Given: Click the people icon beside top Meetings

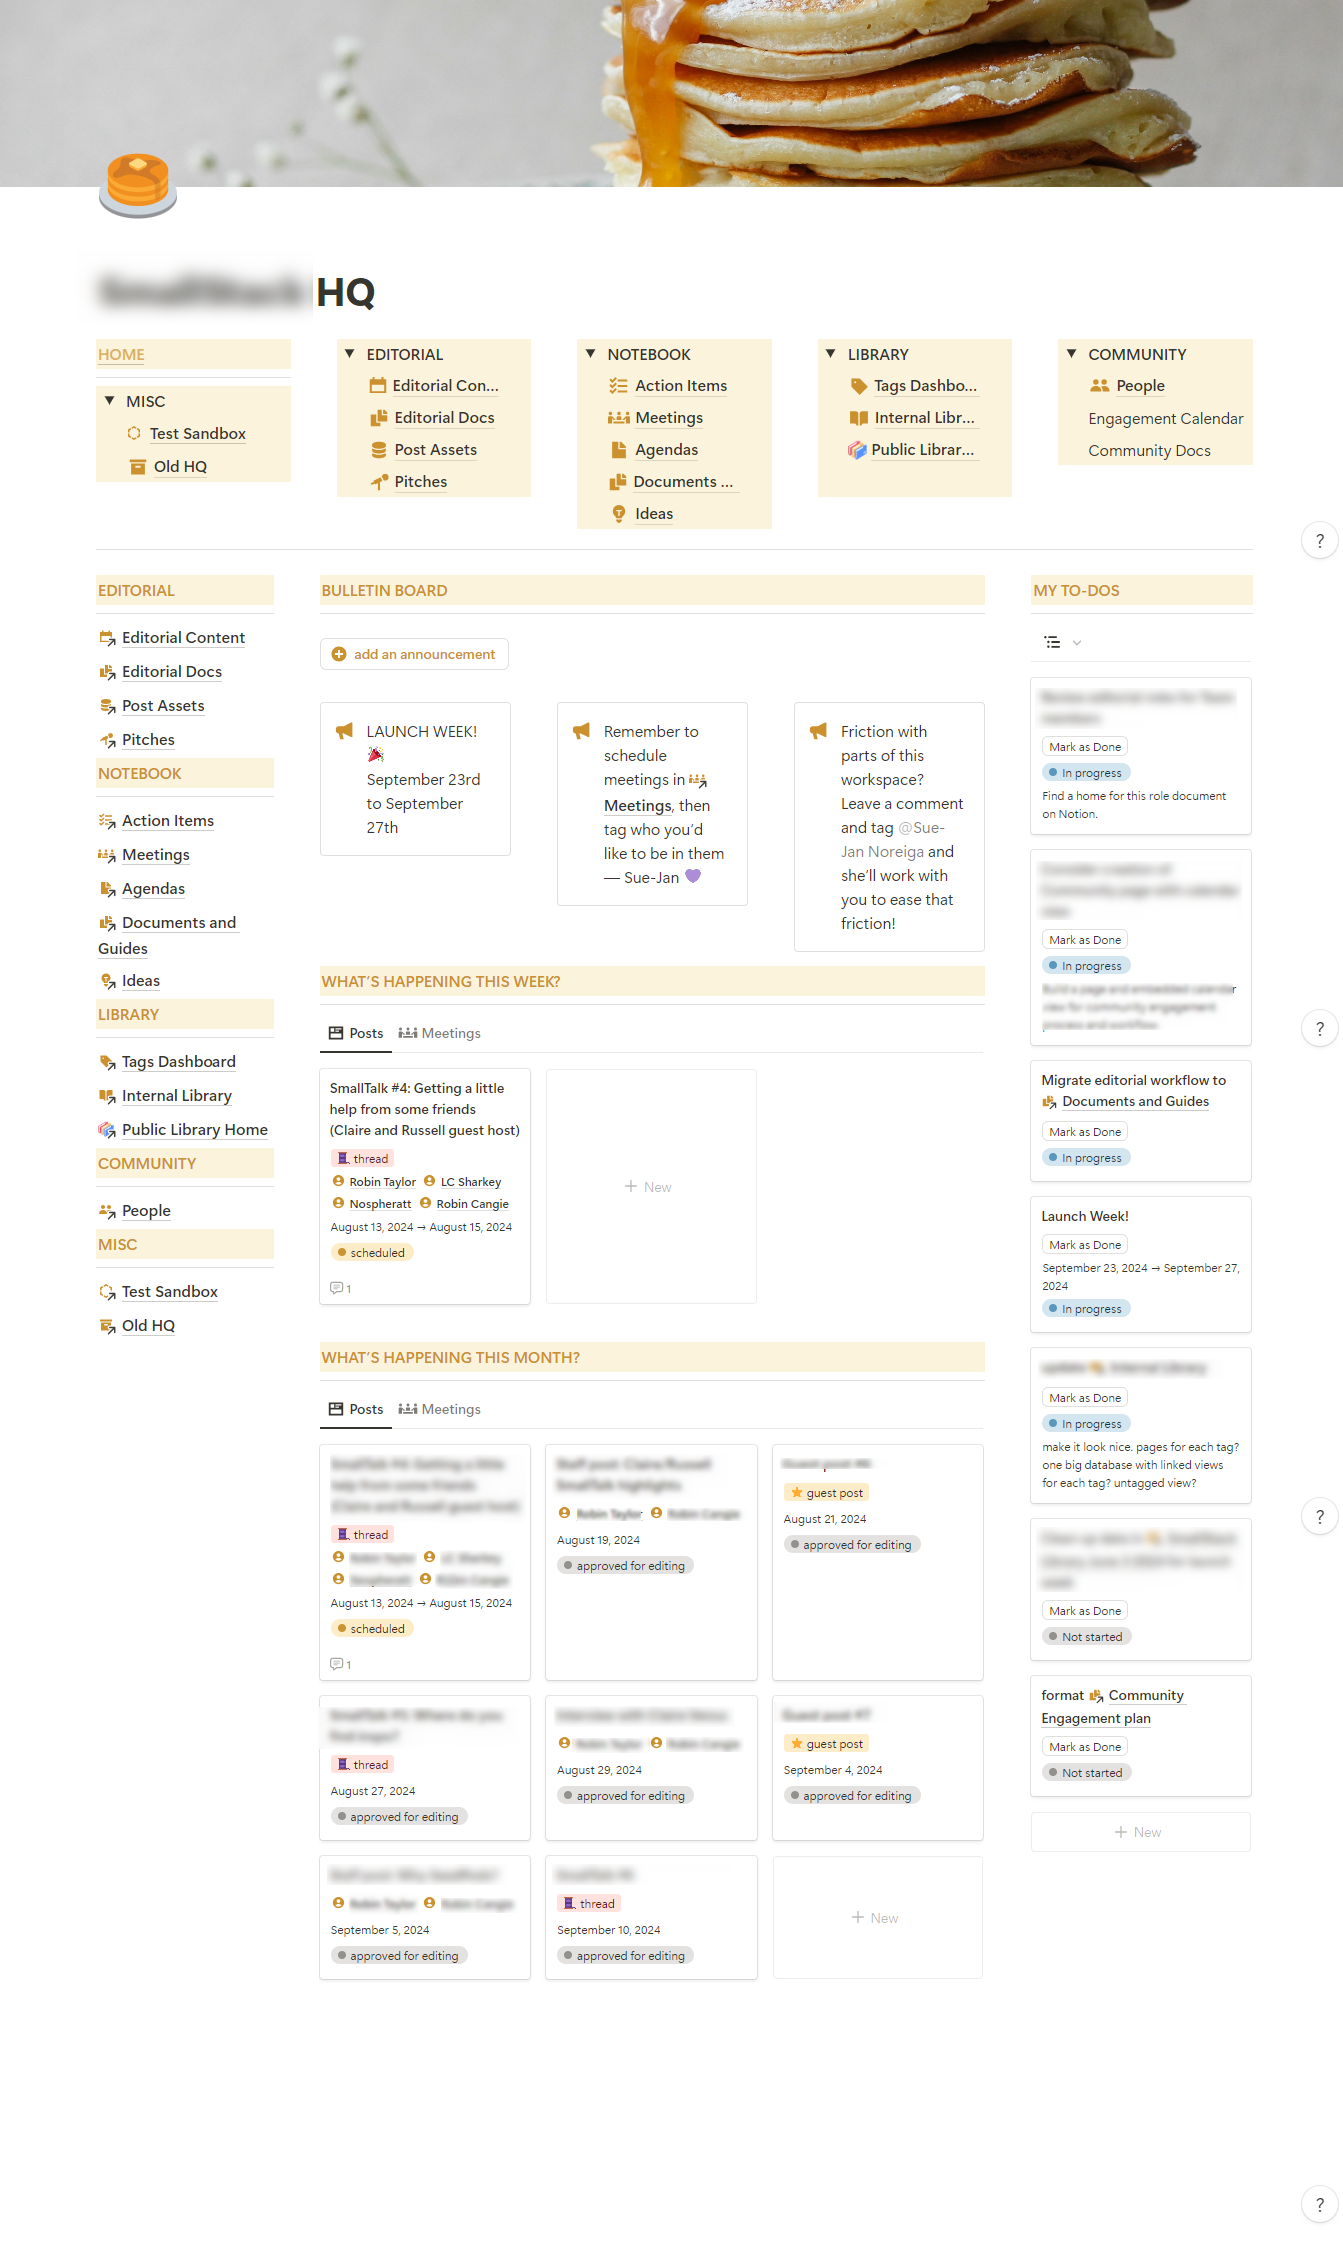Looking at the screenshot, I should click(618, 418).
